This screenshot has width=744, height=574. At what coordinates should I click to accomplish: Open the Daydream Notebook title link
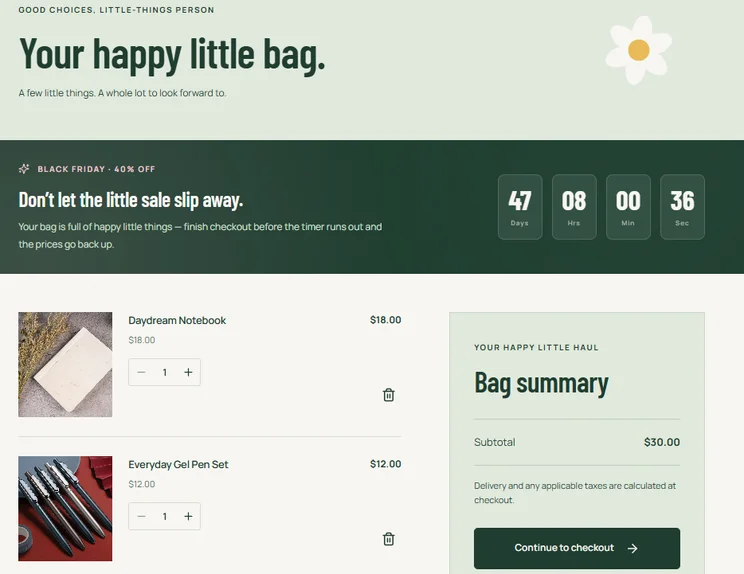[177, 321]
